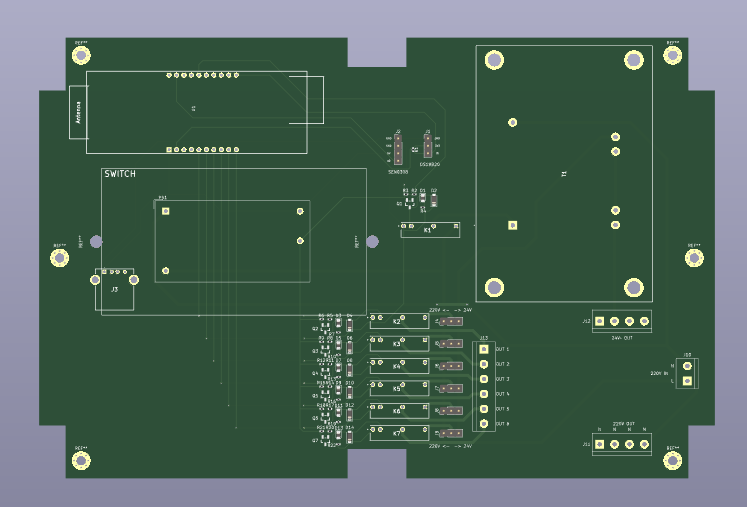
Task: Click relay K7 label
Action: pos(397,434)
